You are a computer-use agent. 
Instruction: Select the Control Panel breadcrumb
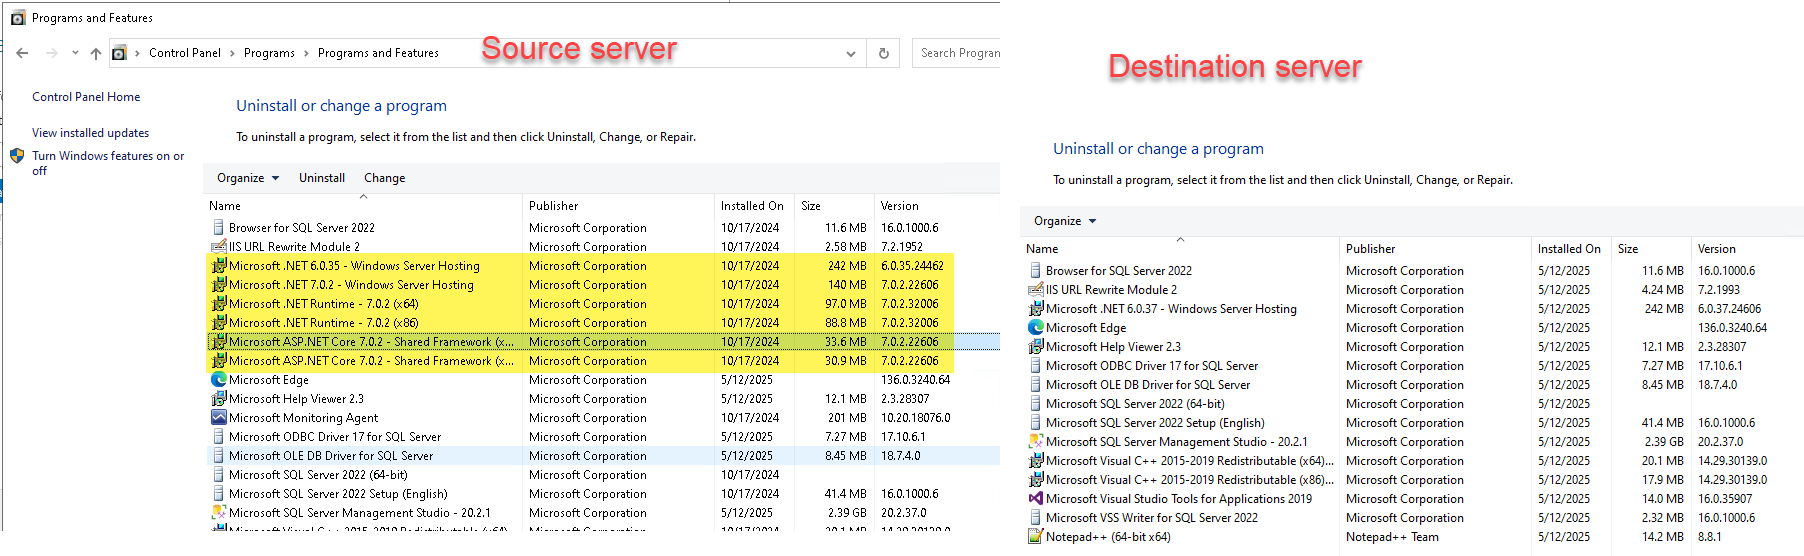tap(185, 53)
